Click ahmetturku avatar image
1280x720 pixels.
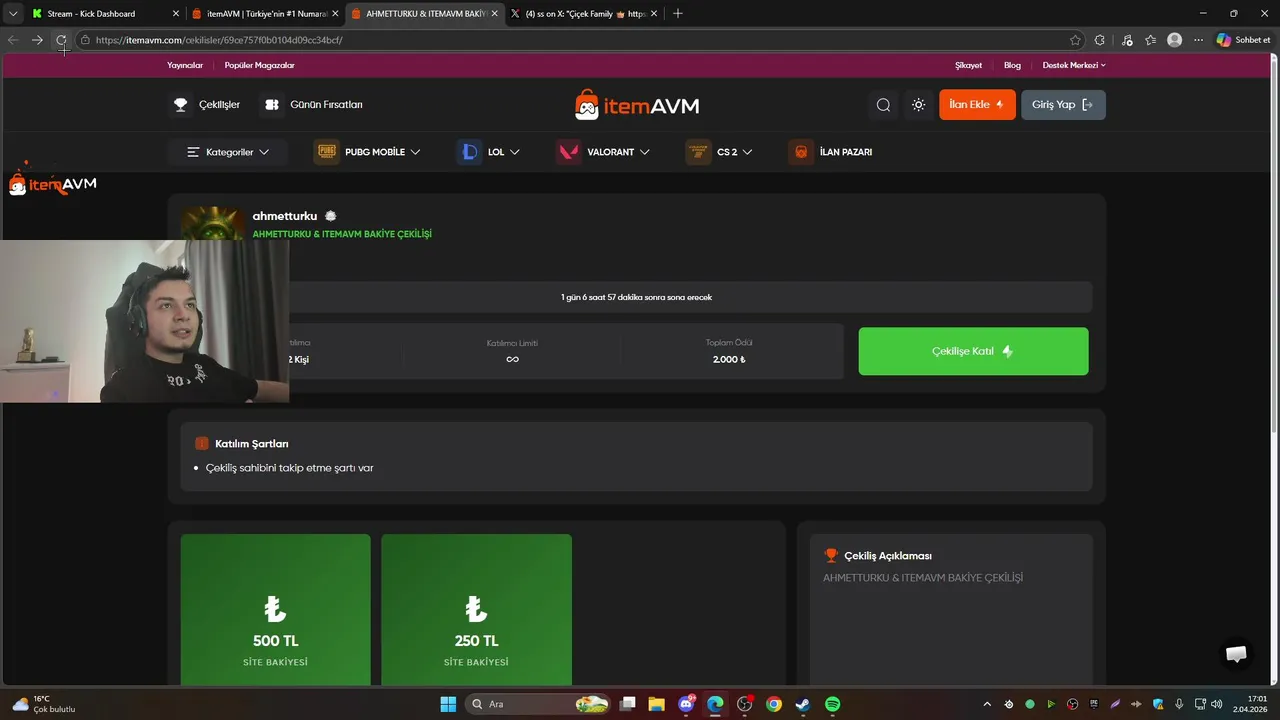coord(213,224)
